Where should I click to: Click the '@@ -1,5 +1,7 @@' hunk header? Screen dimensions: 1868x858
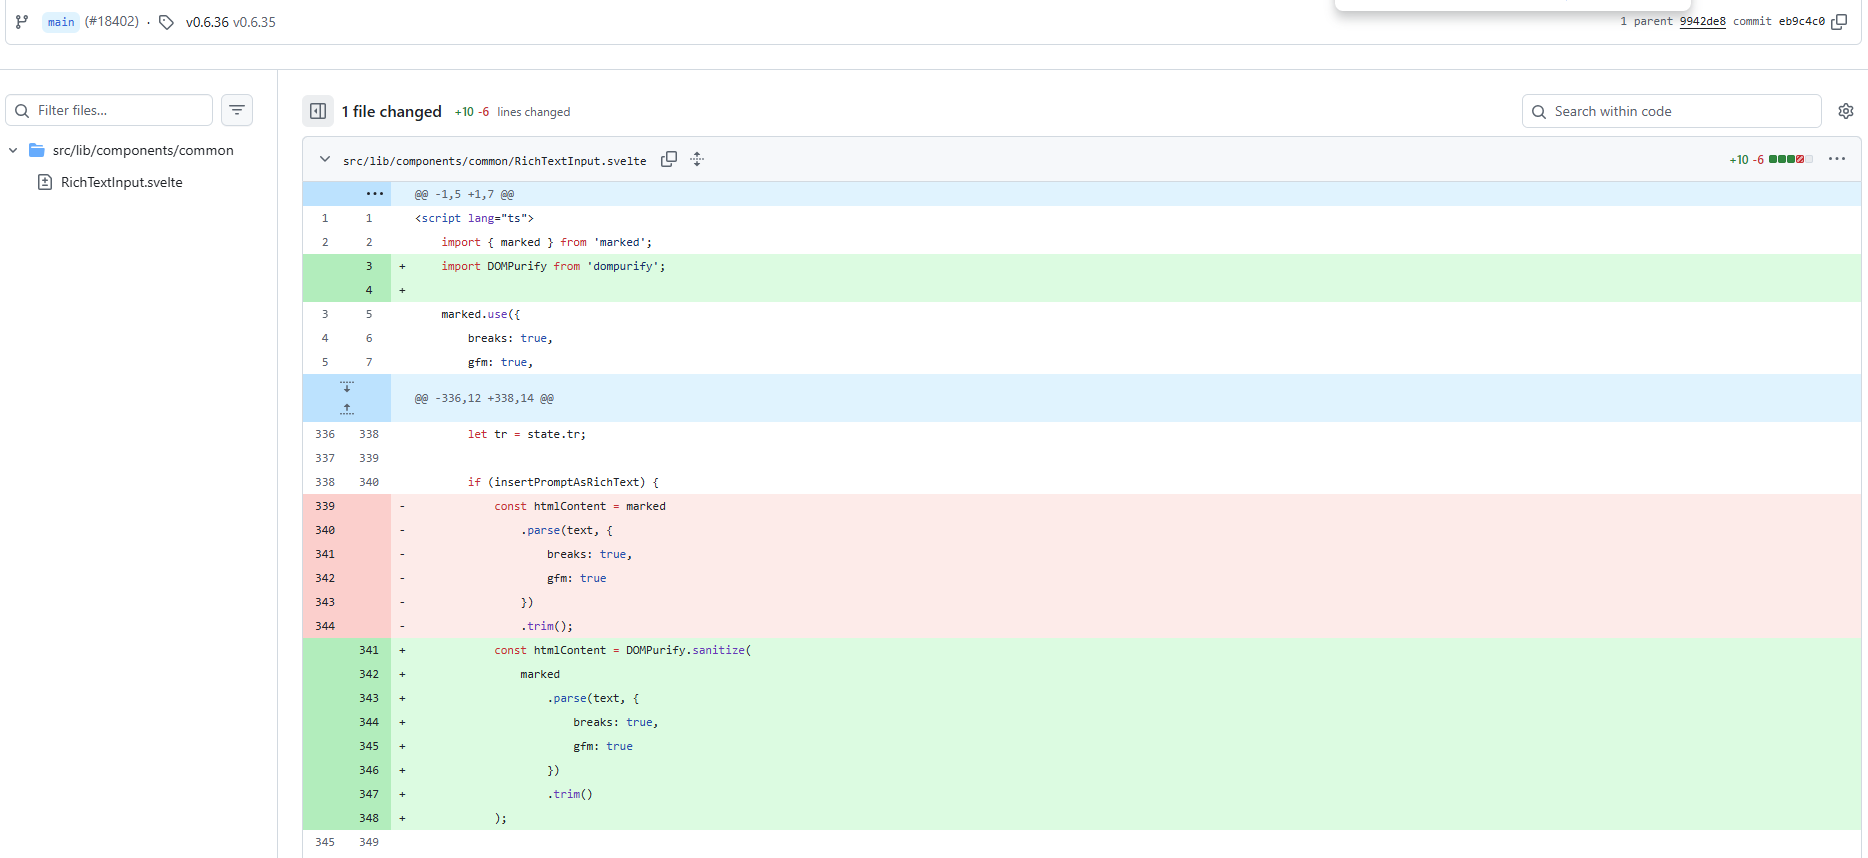click(x=464, y=194)
